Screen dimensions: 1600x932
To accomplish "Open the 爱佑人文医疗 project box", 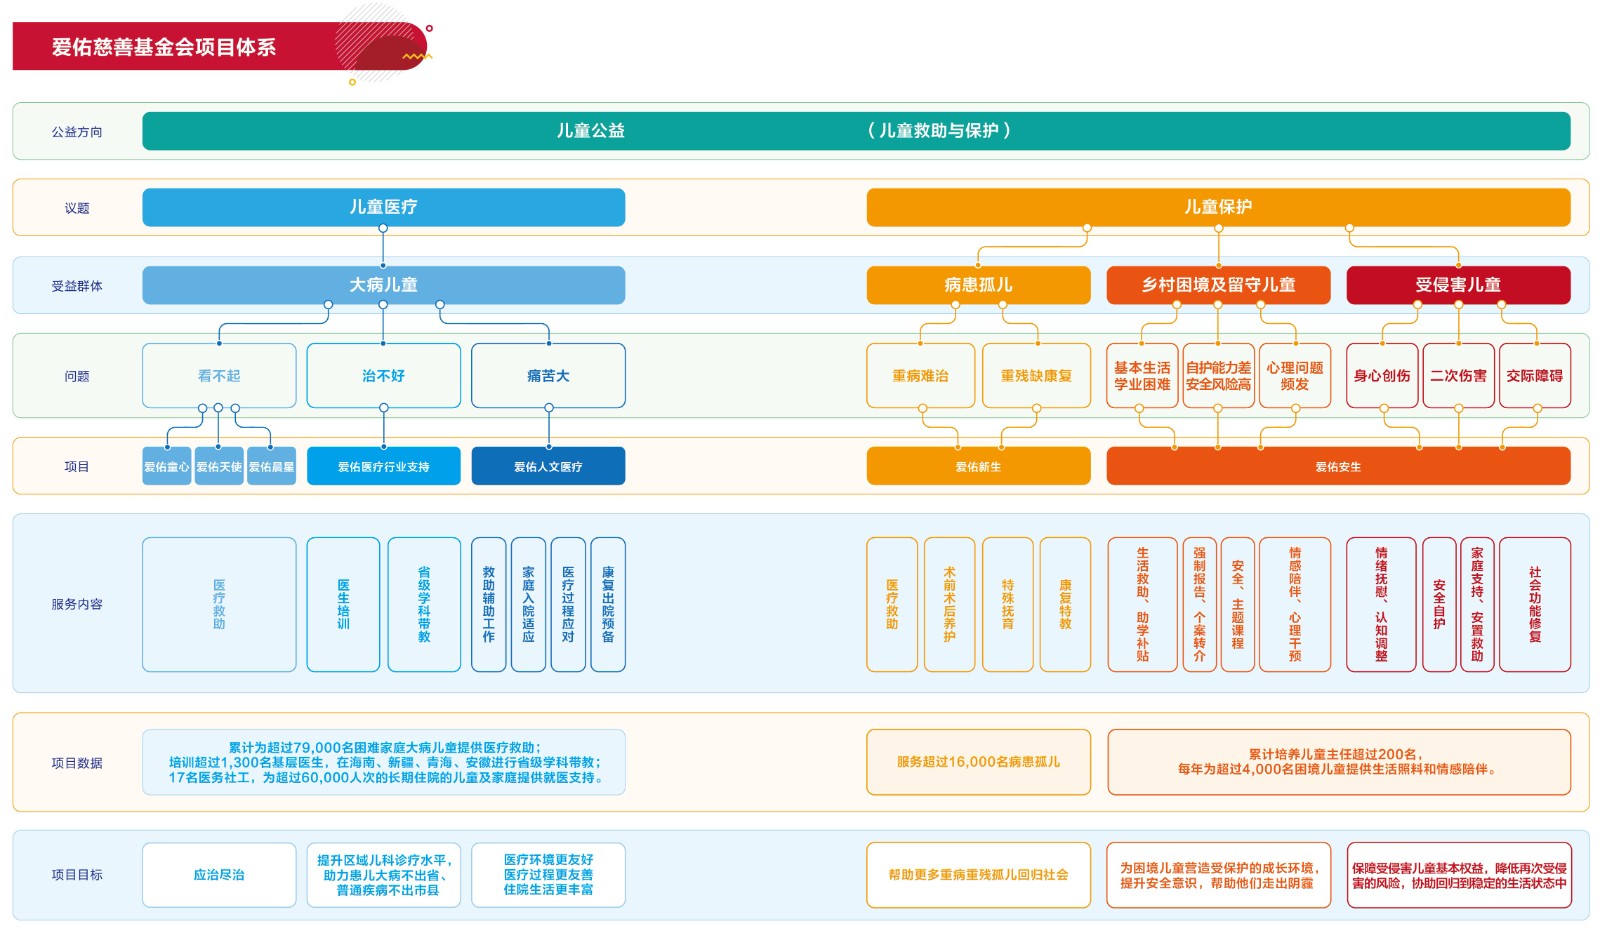I will pos(548,466).
